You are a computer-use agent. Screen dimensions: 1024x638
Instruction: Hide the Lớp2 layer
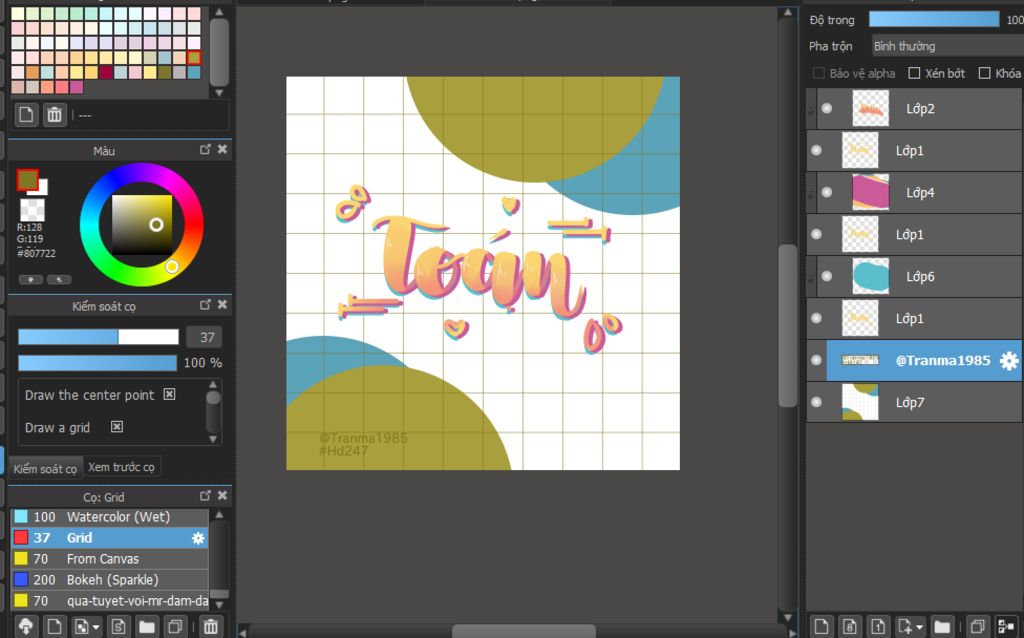click(x=827, y=108)
